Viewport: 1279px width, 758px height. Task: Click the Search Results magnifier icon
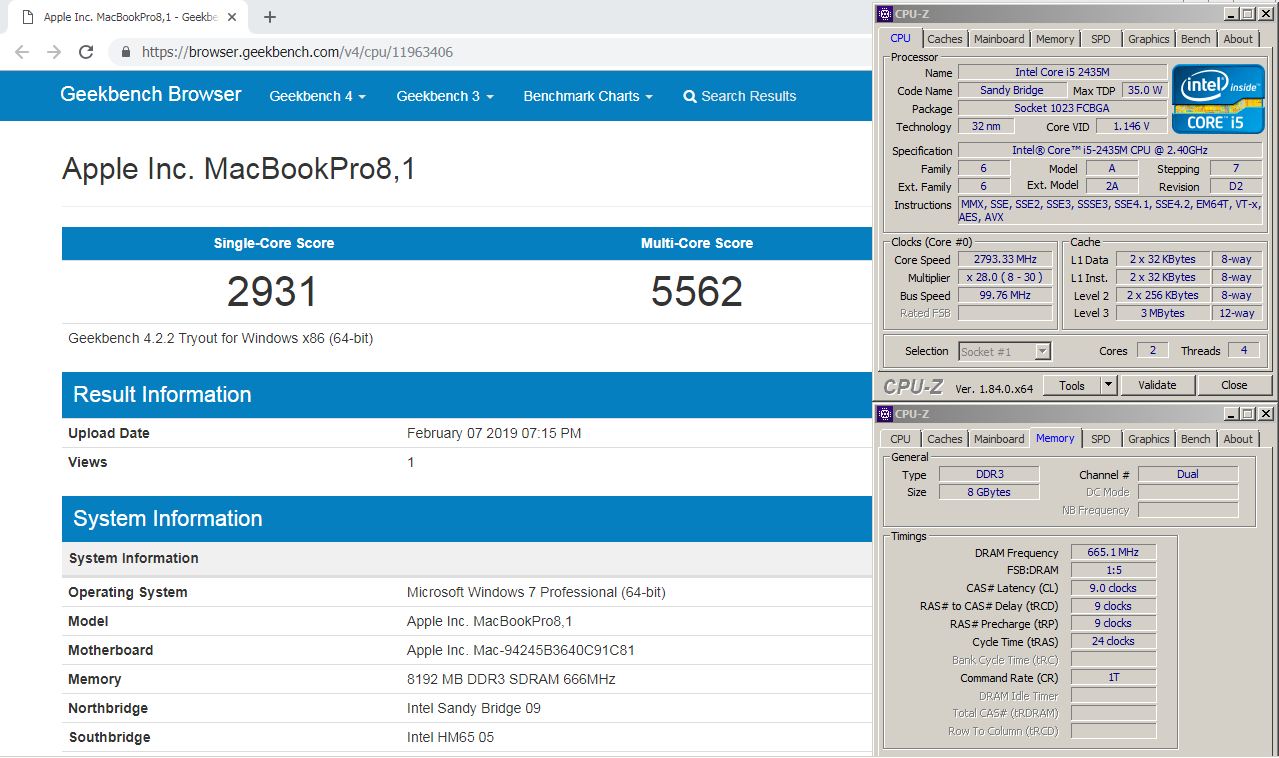(x=690, y=97)
